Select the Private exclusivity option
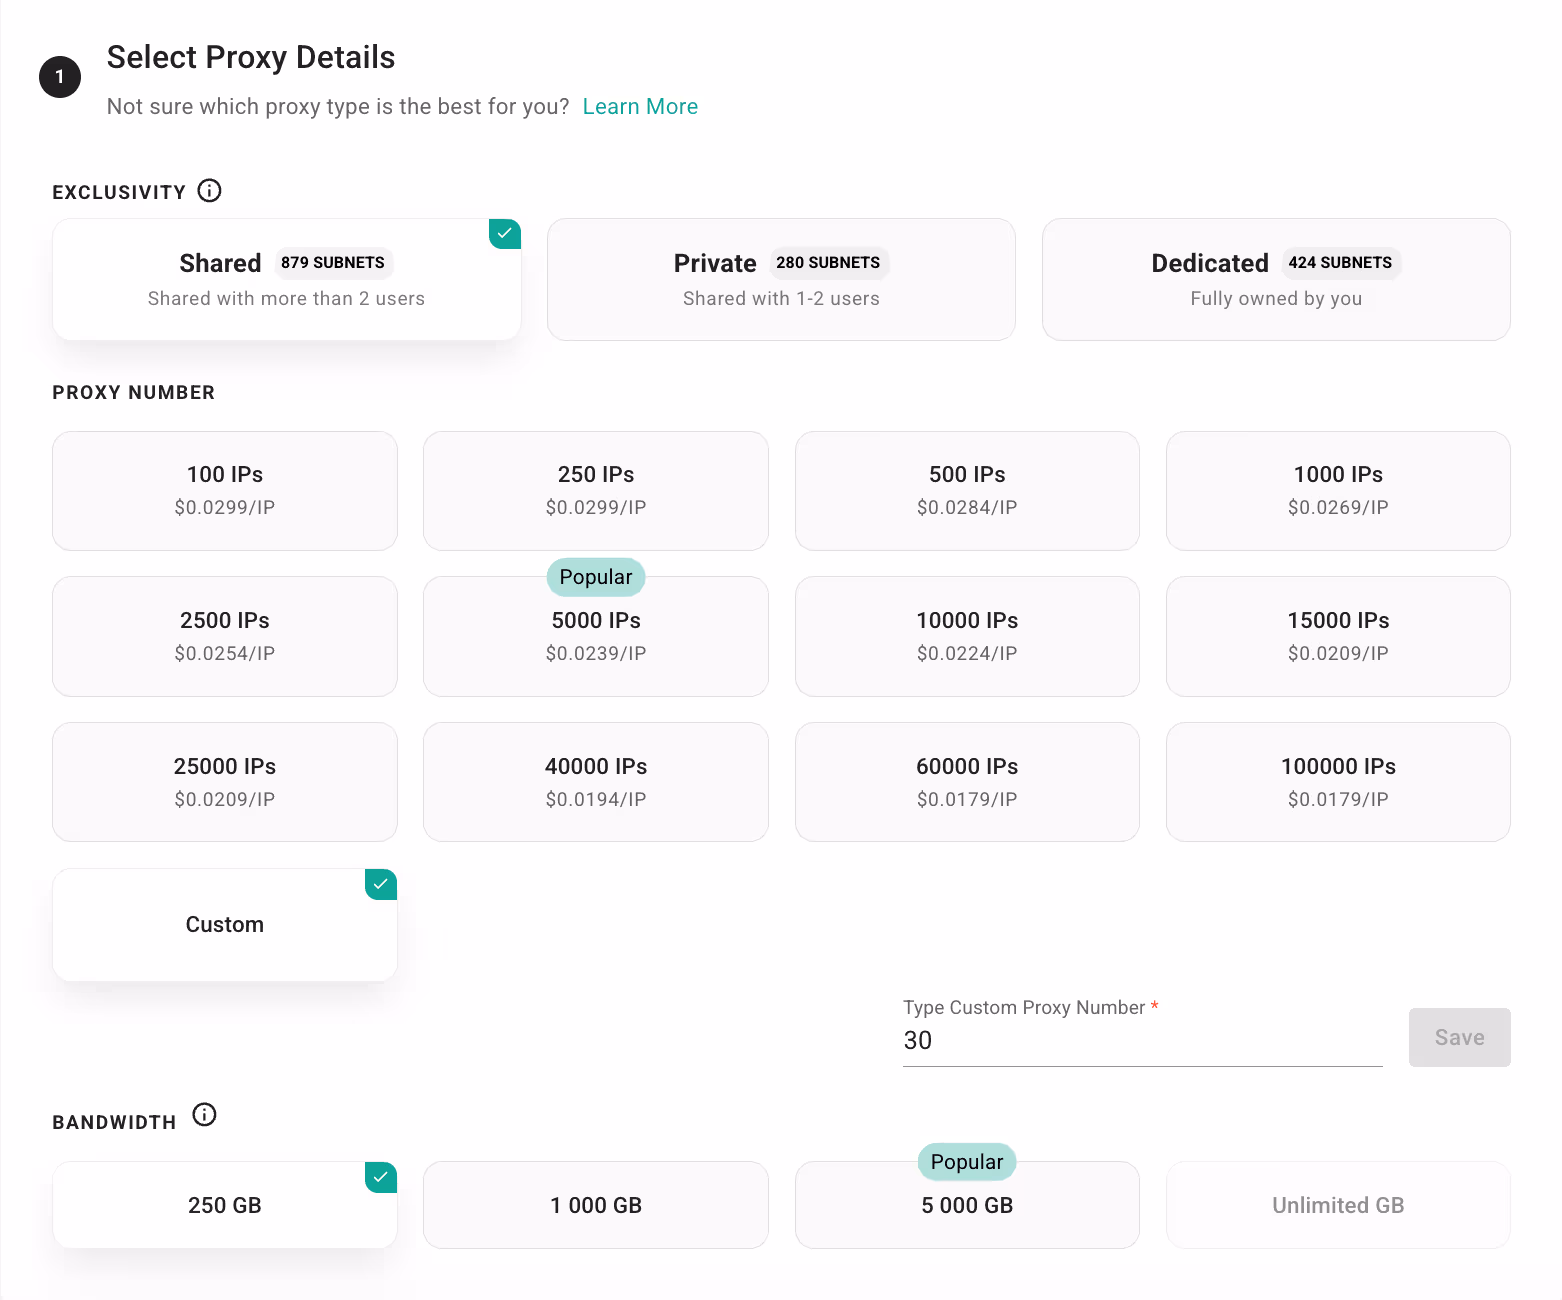Image resolution: width=1562 pixels, height=1300 pixels. (781, 280)
